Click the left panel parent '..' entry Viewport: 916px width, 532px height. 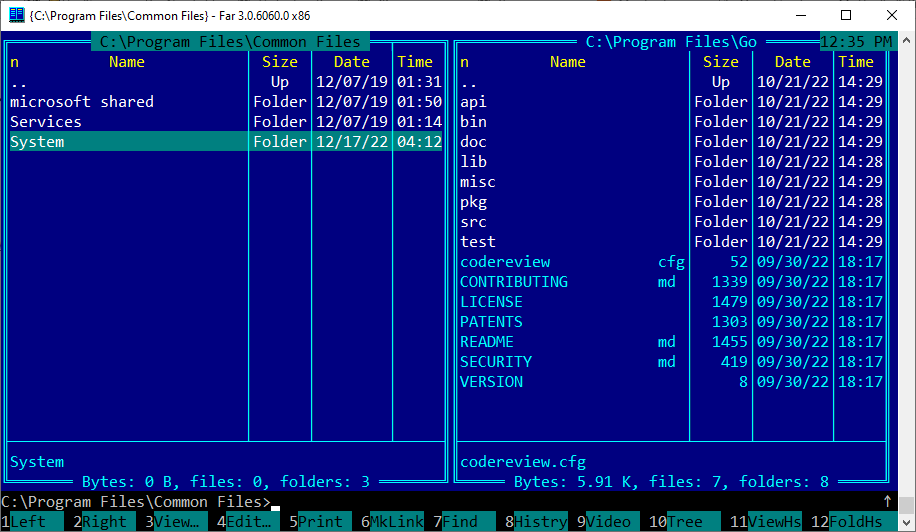pyautogui.click(x=225, y=82)
